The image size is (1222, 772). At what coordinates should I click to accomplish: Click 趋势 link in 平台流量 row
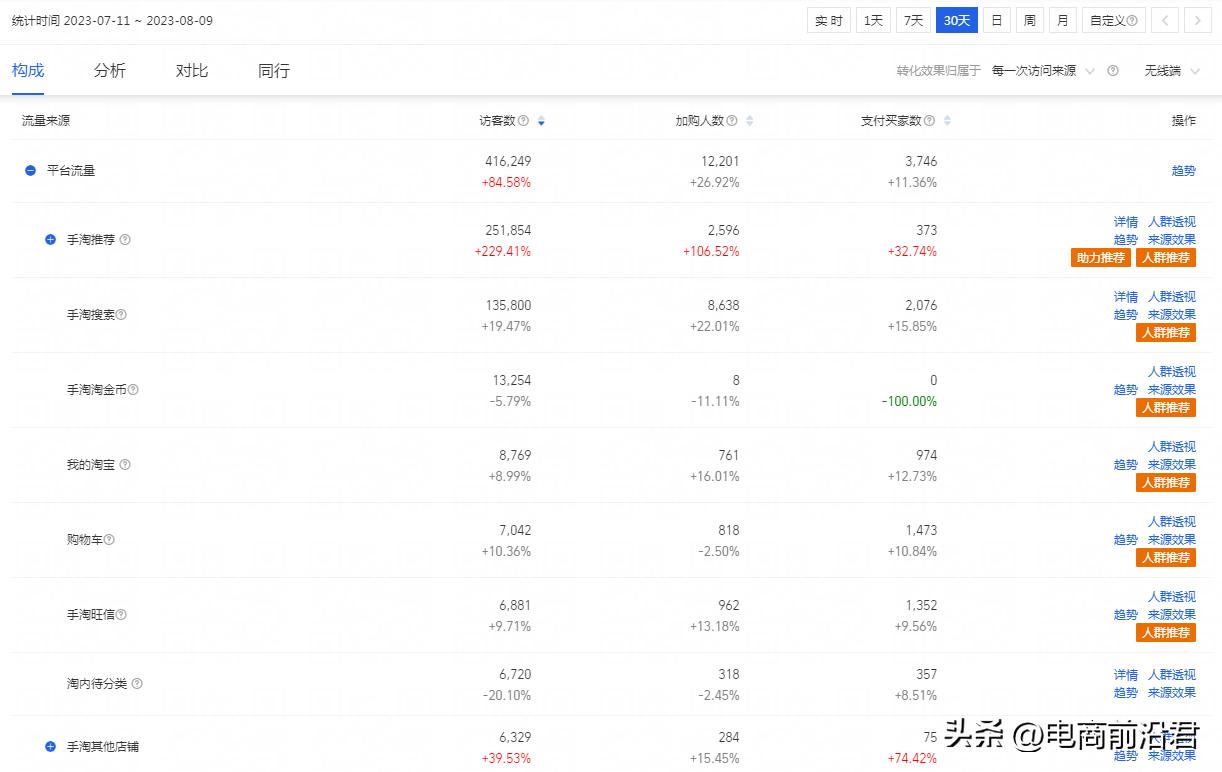click(x=1183, y=171)
